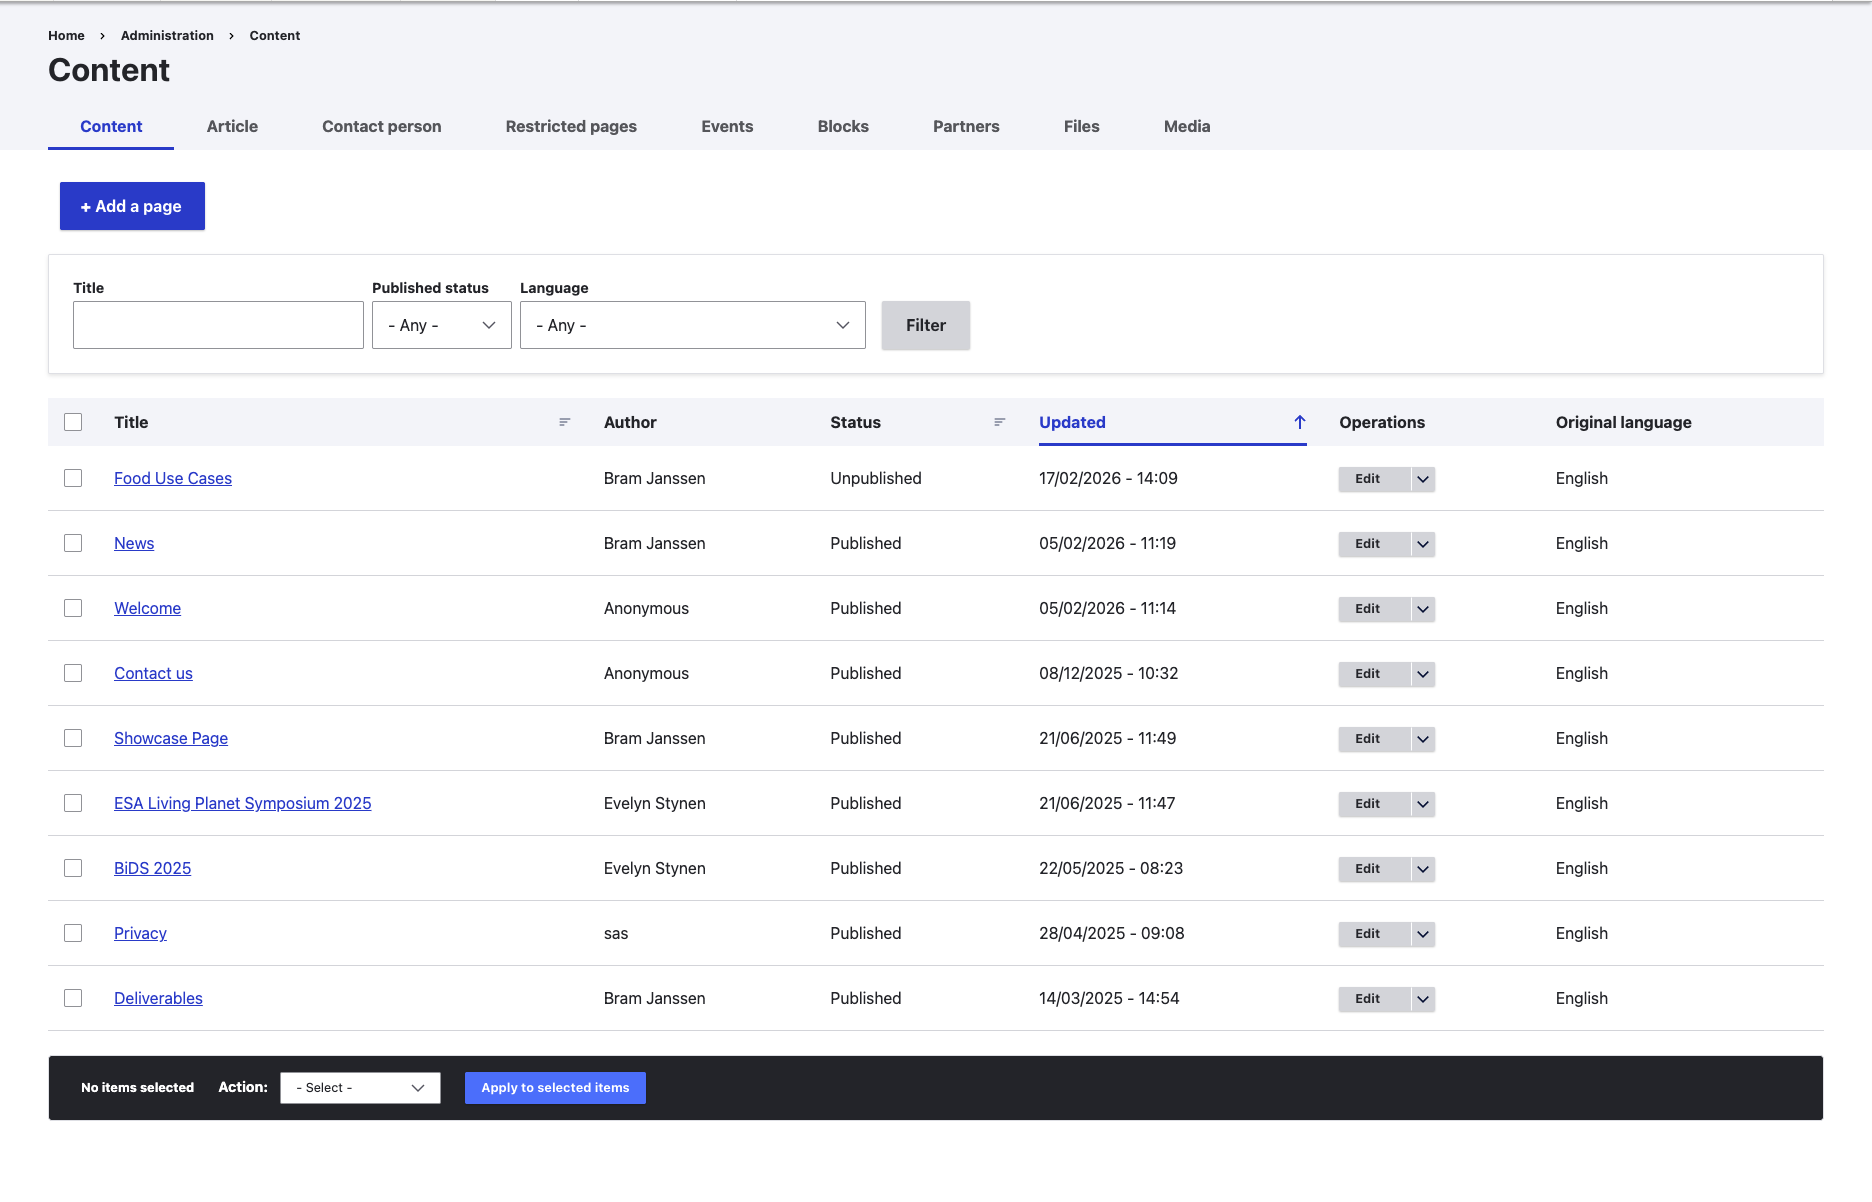Go to the Partners tab

966,126
